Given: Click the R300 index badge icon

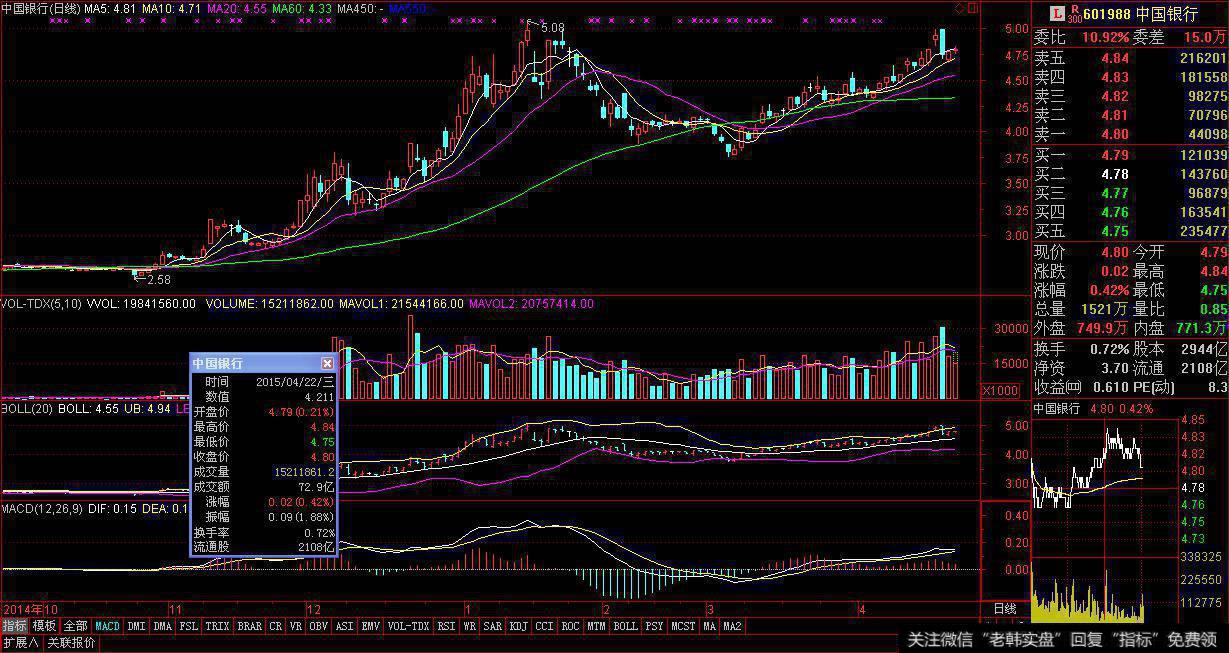Looking at the screenshot, I should click(x=1074, y=13).
